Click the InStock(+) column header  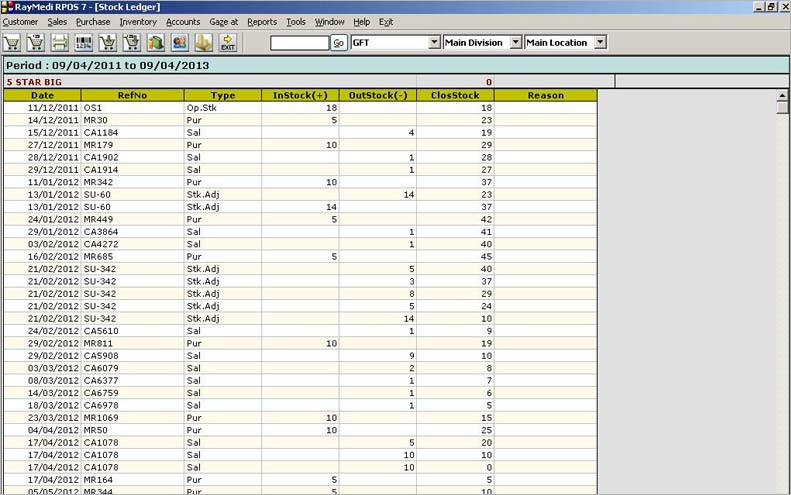pos(300,95)
